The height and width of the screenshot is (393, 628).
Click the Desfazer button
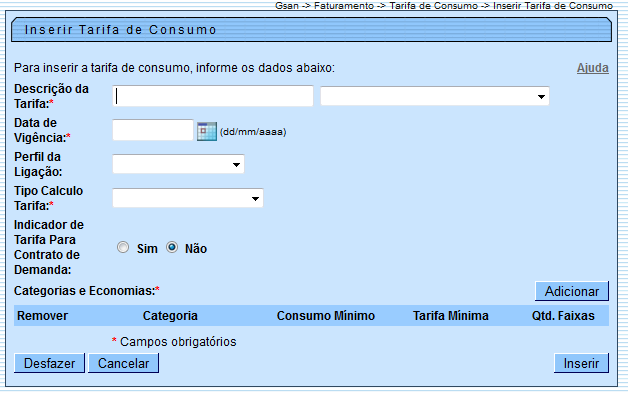click(49, 363)
